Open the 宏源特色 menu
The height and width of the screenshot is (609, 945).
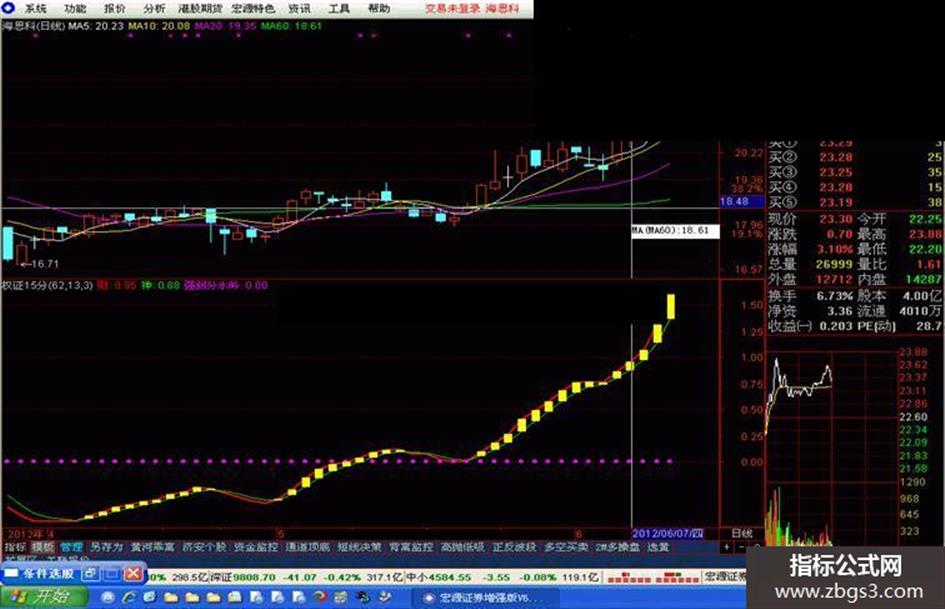[253, 8]
